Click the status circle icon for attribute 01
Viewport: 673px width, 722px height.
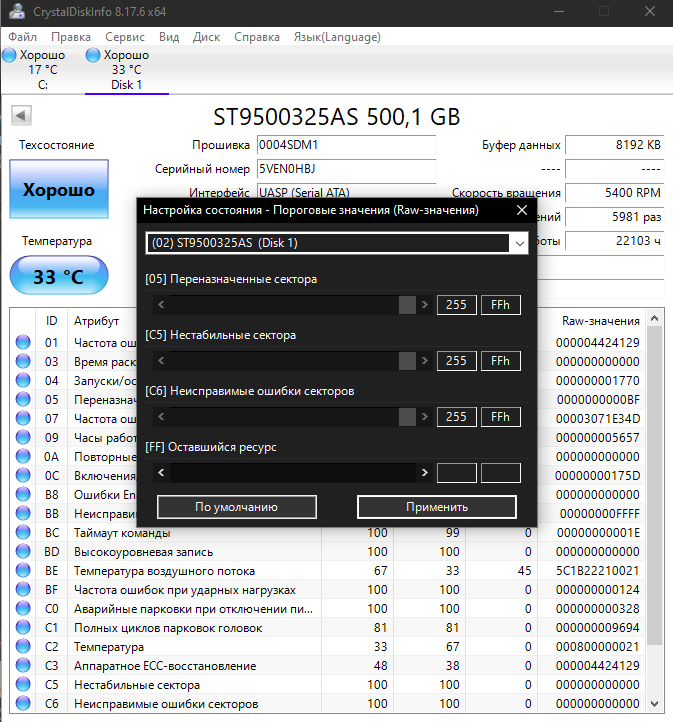coord(23,342)
